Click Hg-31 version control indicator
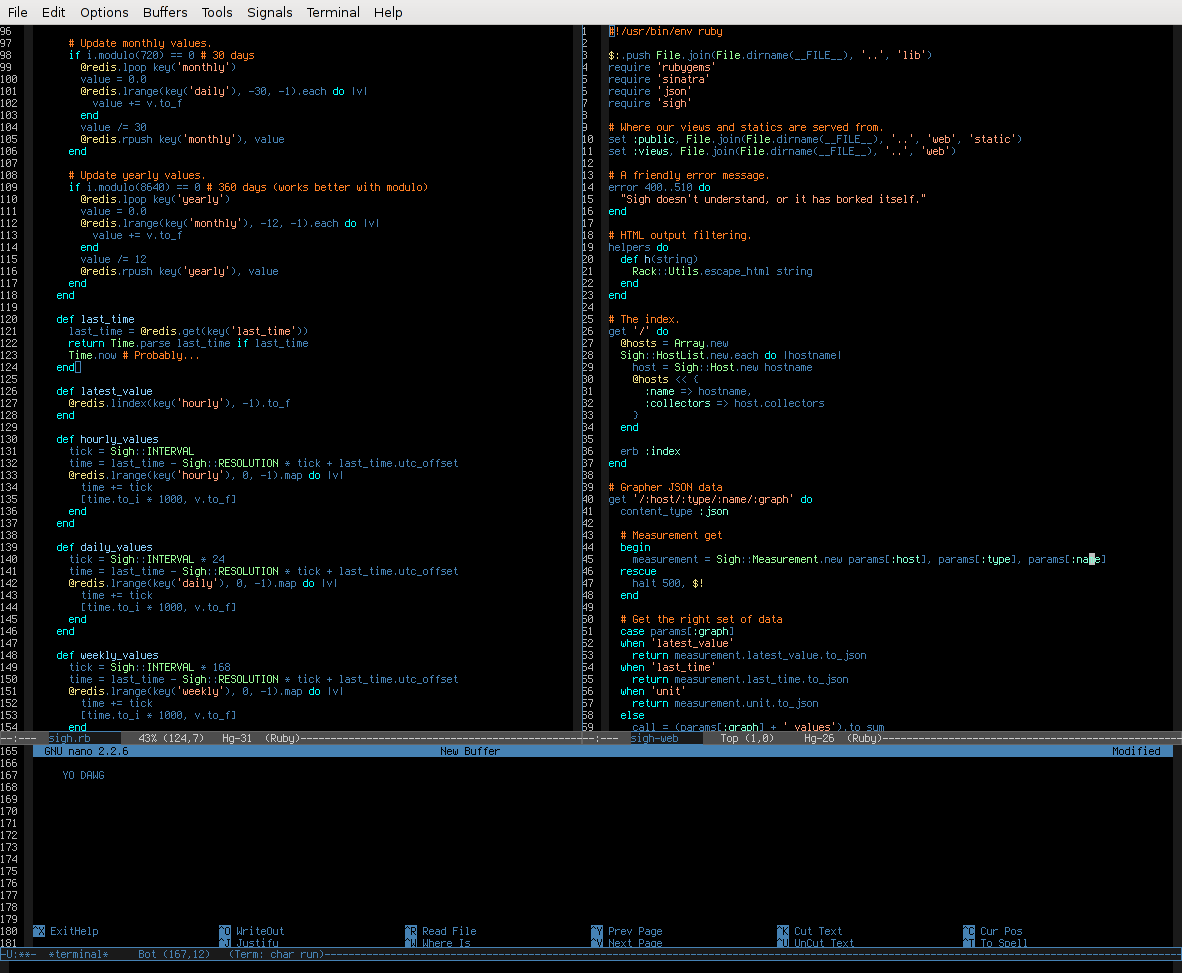This screenshot has width=1182, height=973. [x=237, y=738]
